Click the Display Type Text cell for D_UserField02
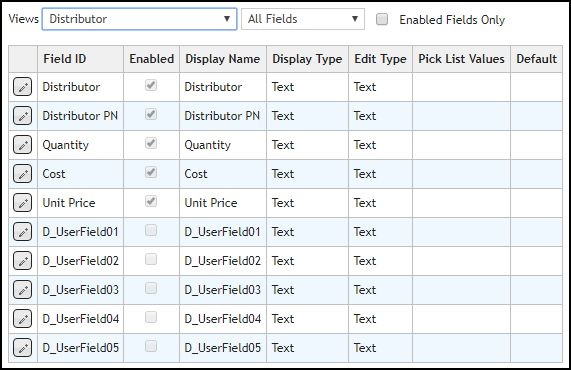This screenshot has width=571, height=370. [x=307, y=261]
